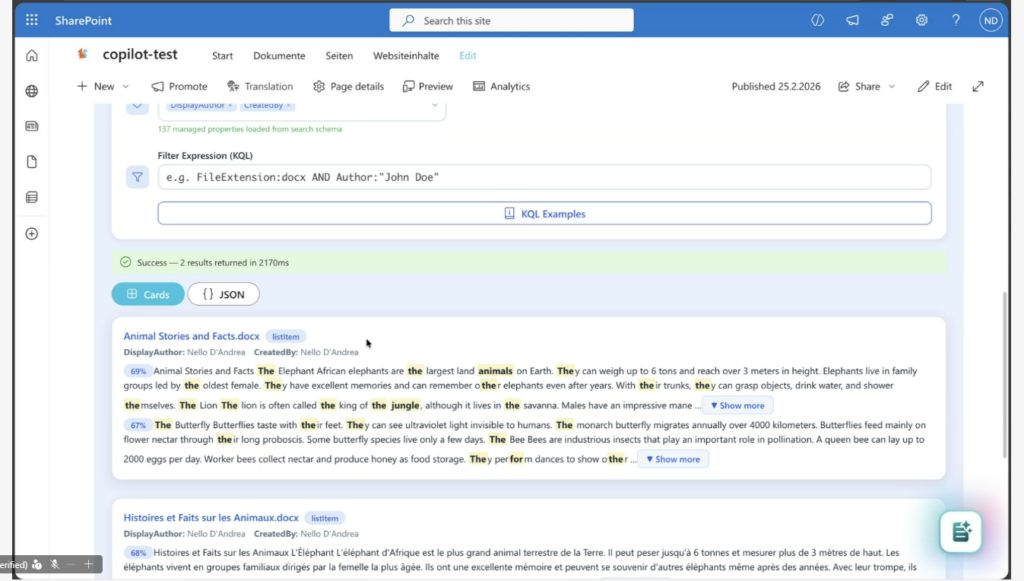The height and width of the screenshot is (581, 1024).
Task: Collapse the properties section chevron icon
Action: pyautogui.click(x=137, y=106)
